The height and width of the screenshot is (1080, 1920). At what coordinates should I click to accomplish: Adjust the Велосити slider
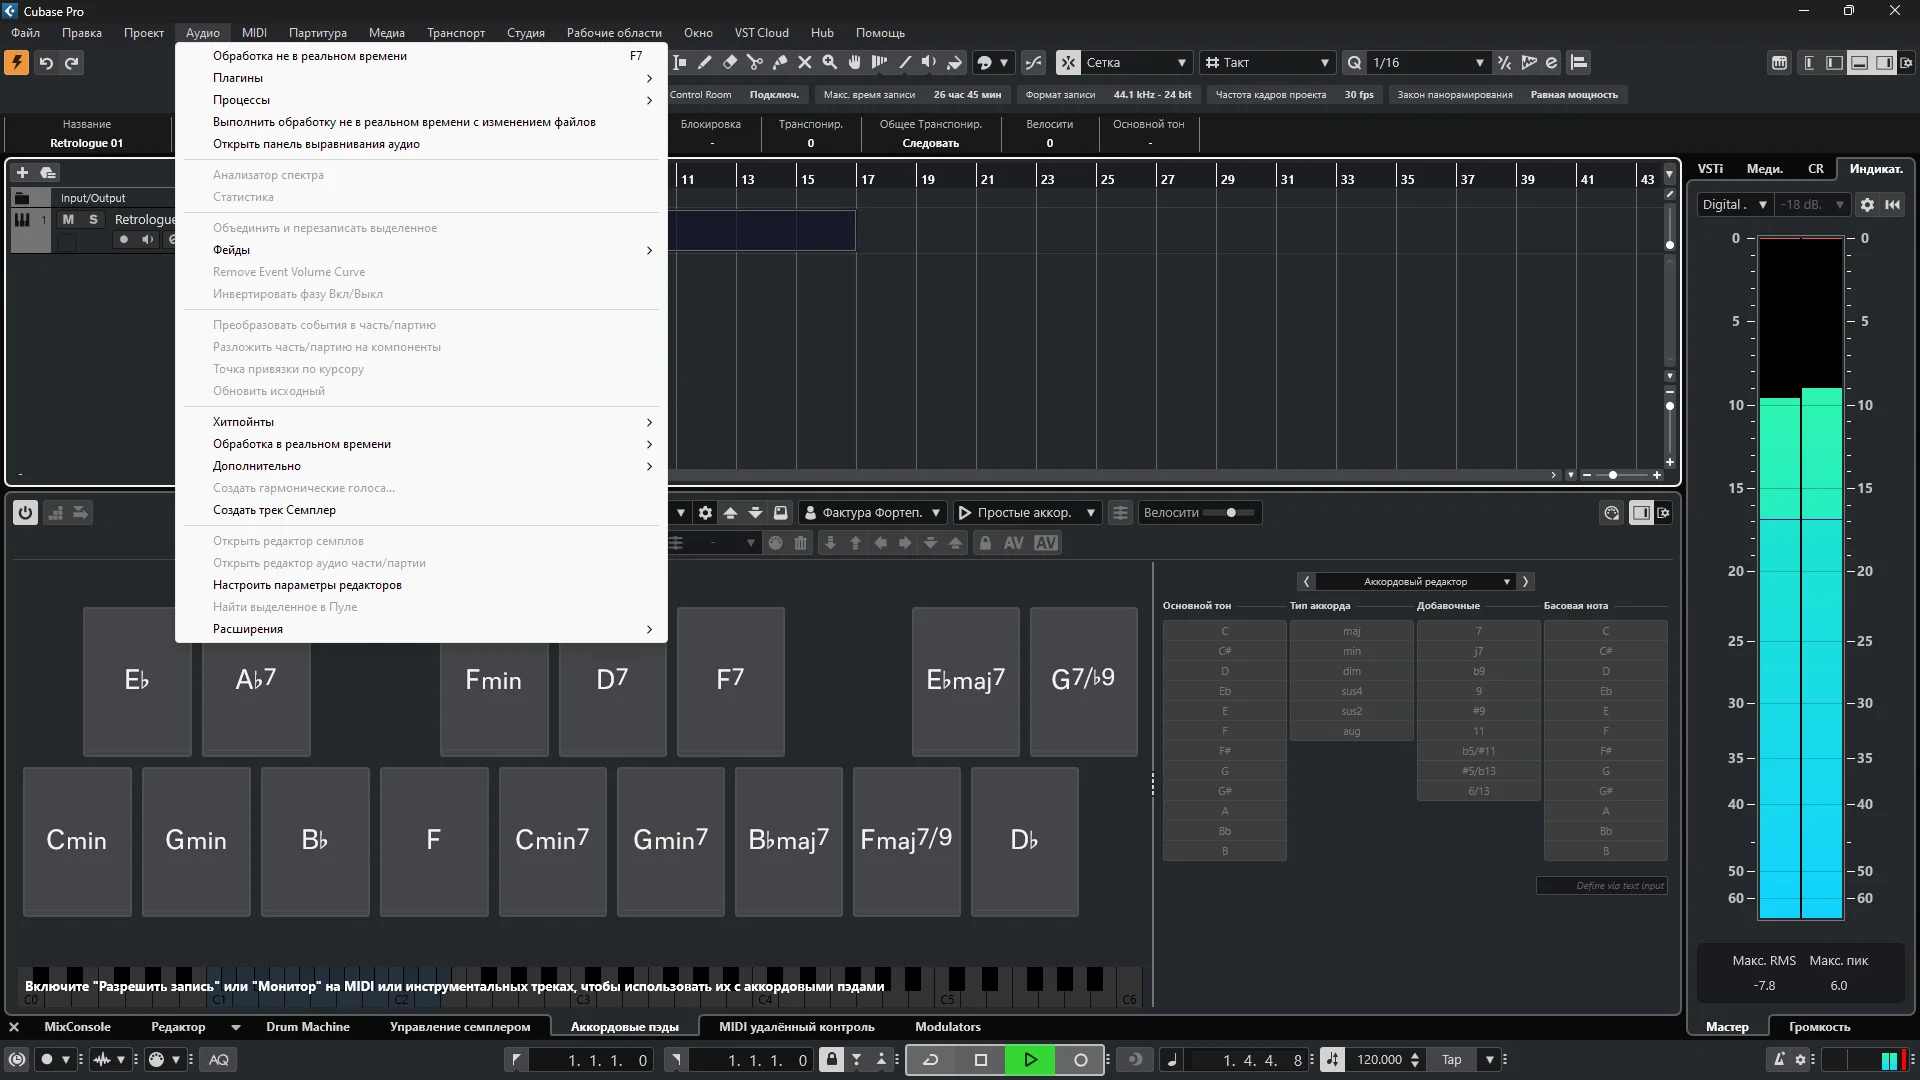[x=1231, y=513]
